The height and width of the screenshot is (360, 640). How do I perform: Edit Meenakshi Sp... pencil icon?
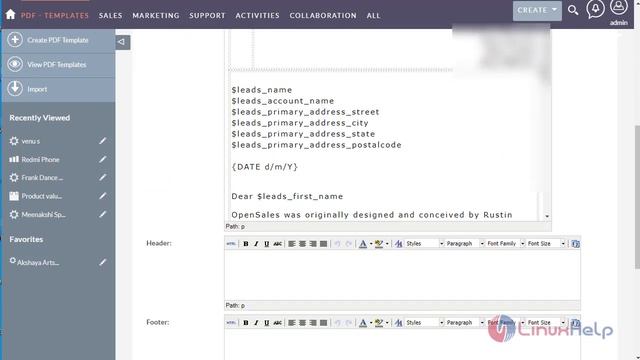[x=102, y=214]
